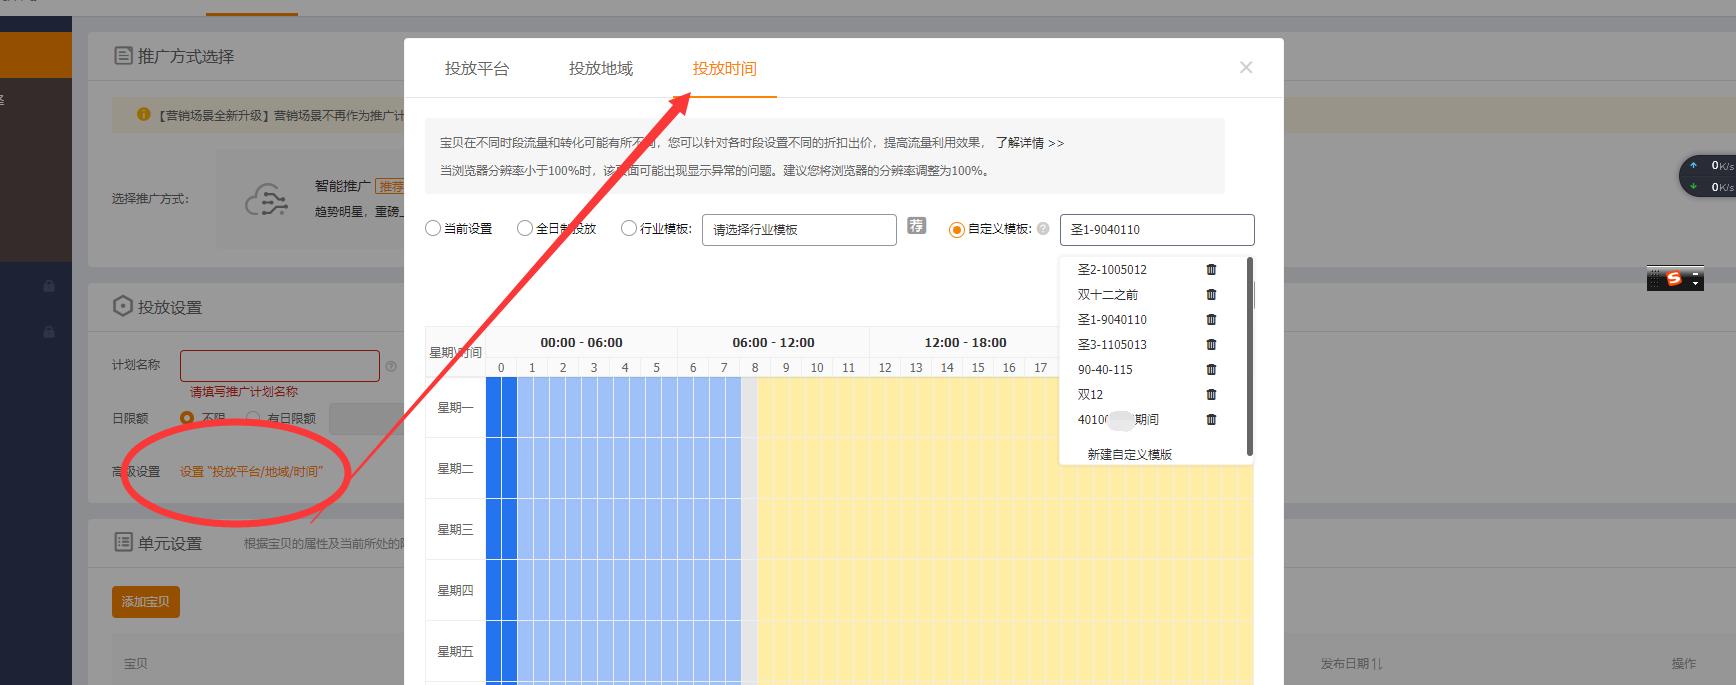Click the 星期四 row label
Screen dimensions: 1736x685
(x=455, y=590)
